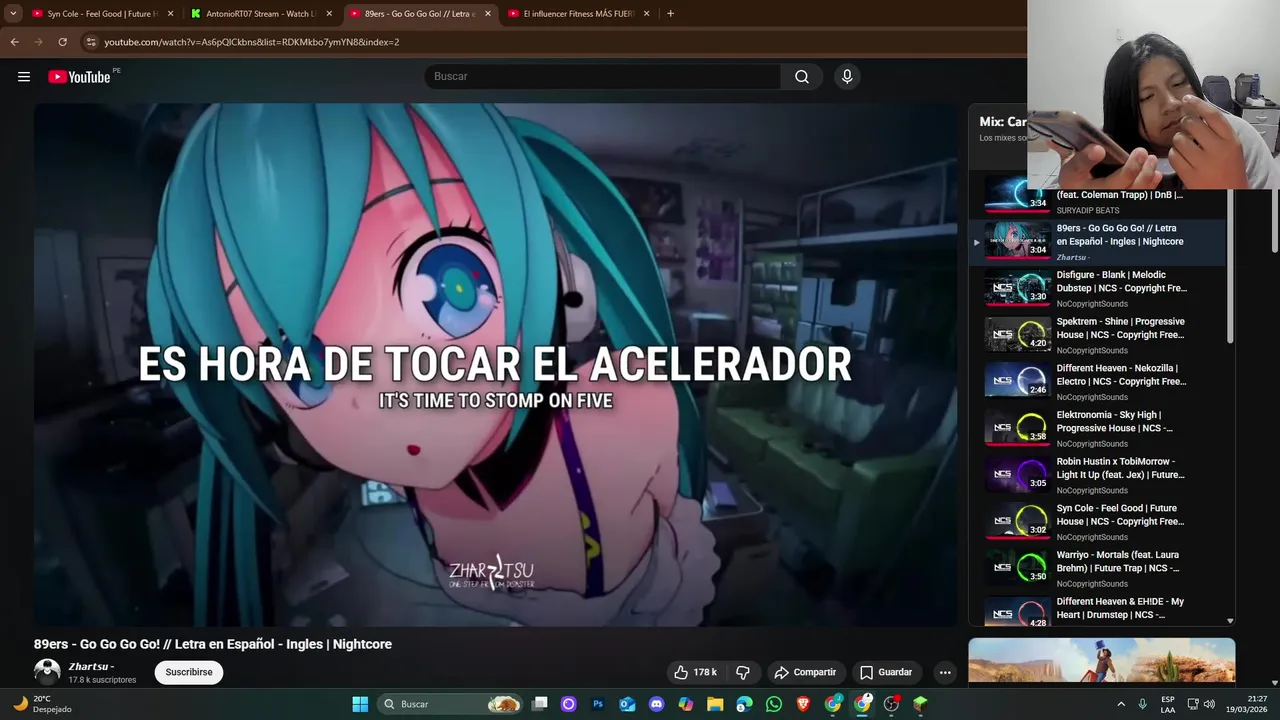Screen dimensions: 1280x720
Task: Open Task View on the taskbar
Action: (x=540, y=704)
